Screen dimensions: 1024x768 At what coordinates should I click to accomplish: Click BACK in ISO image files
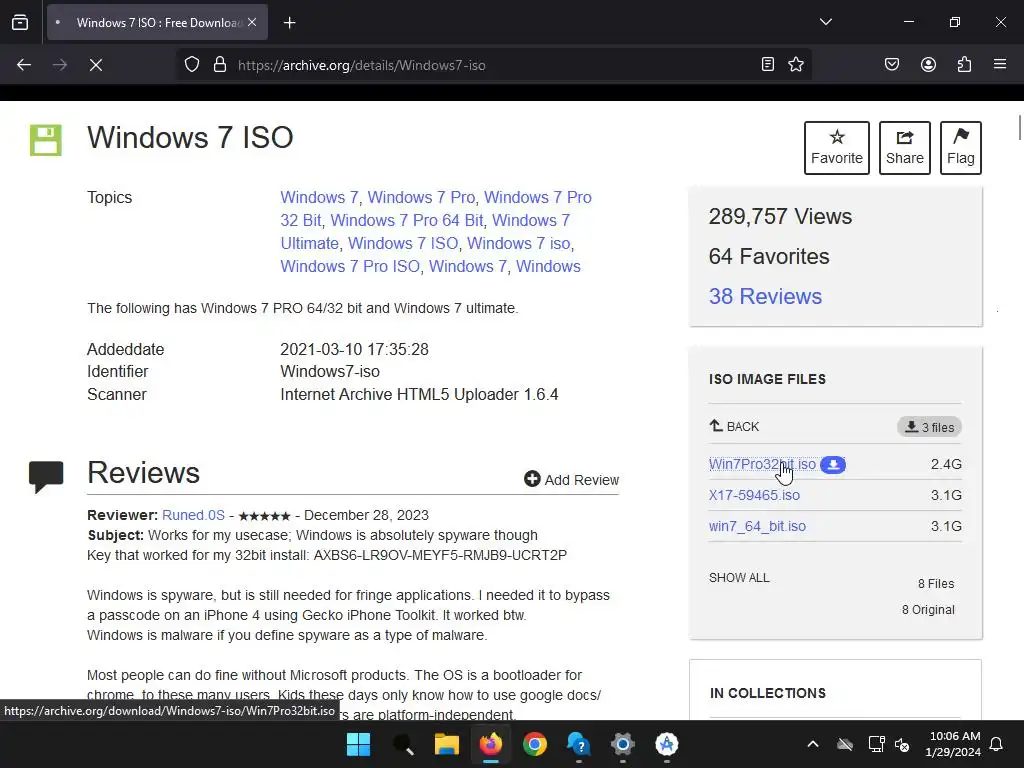click(735, 426)
